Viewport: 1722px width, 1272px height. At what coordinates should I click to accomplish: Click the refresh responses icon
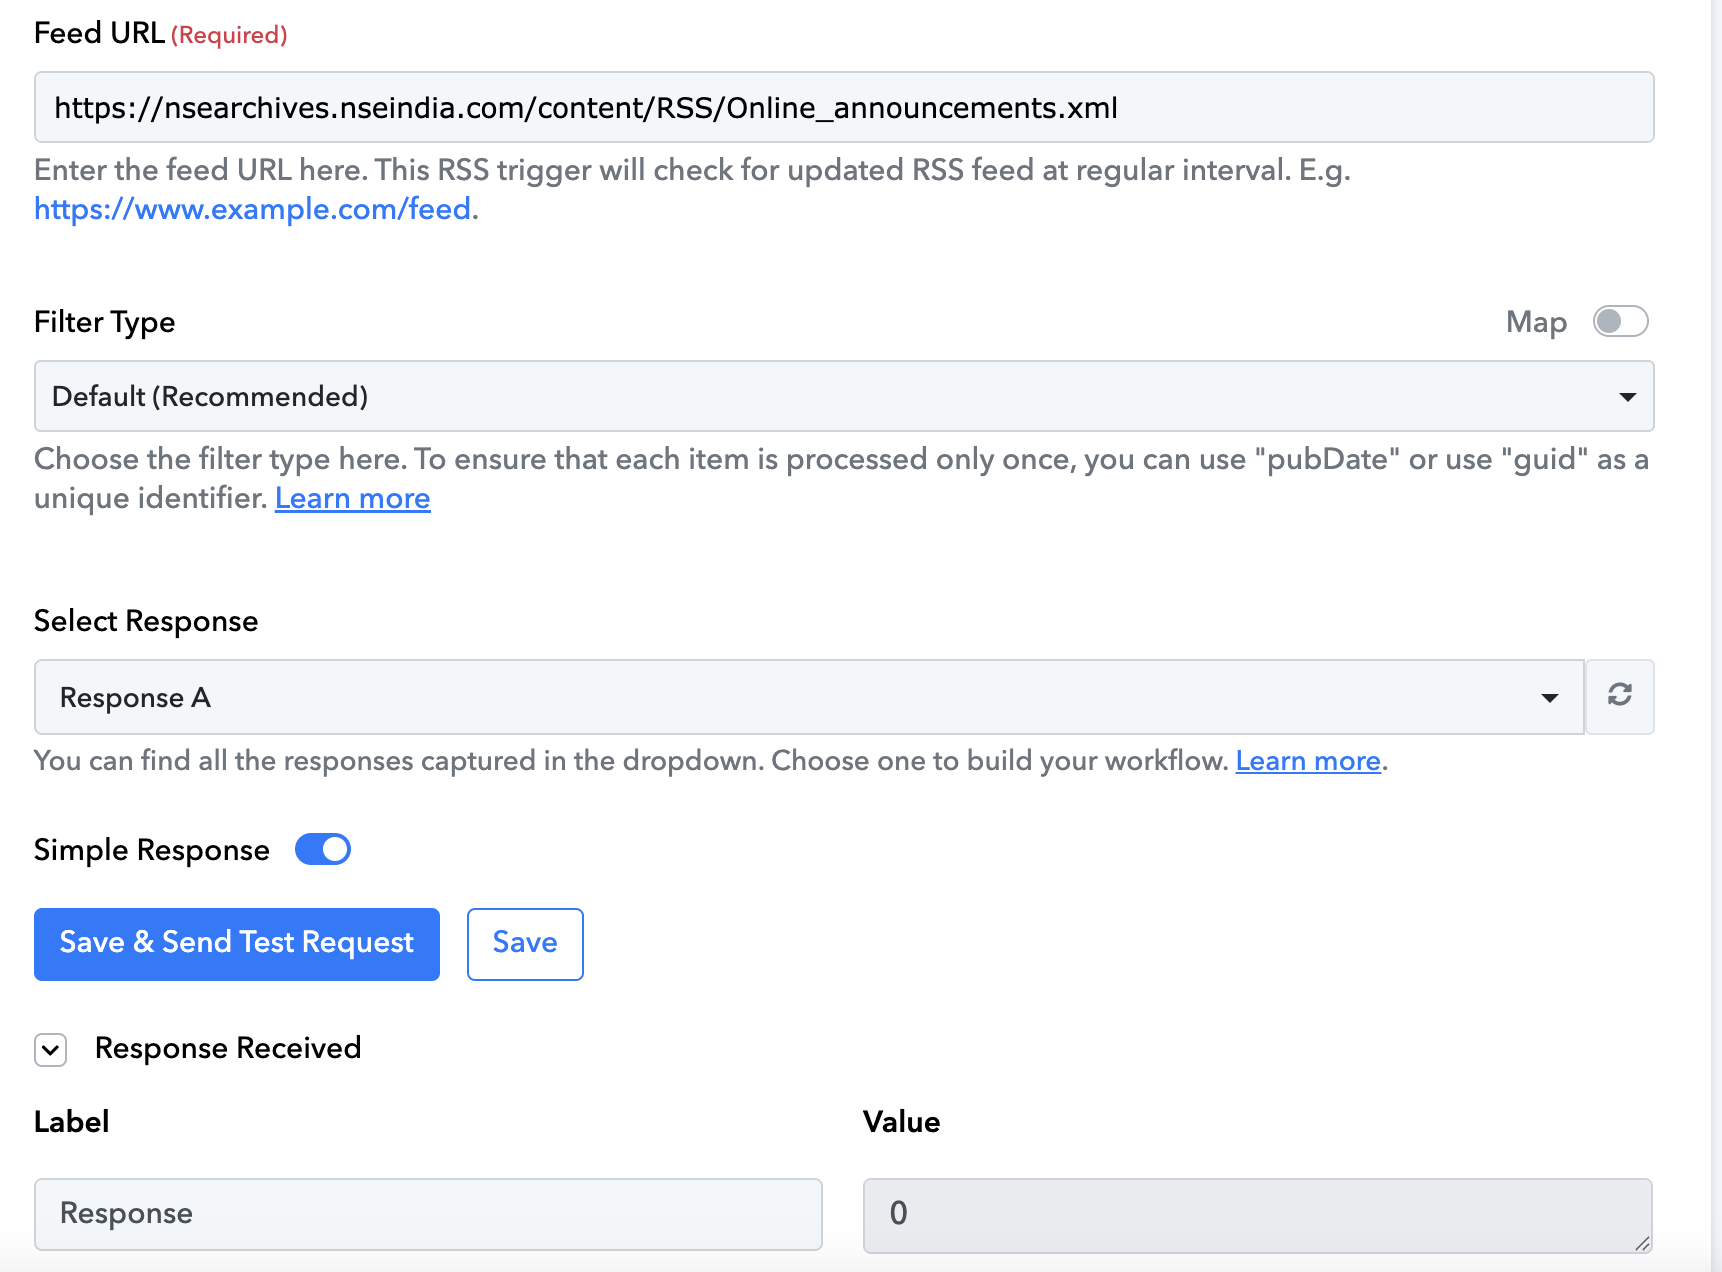point(1619,696)
